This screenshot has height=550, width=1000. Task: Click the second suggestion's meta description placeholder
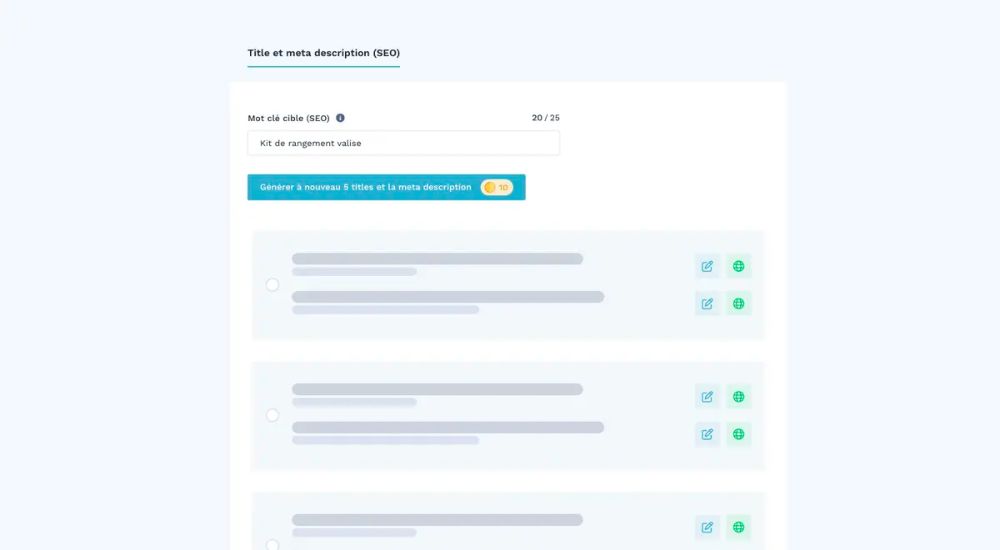pyautogui.click(x=447, y=428)
